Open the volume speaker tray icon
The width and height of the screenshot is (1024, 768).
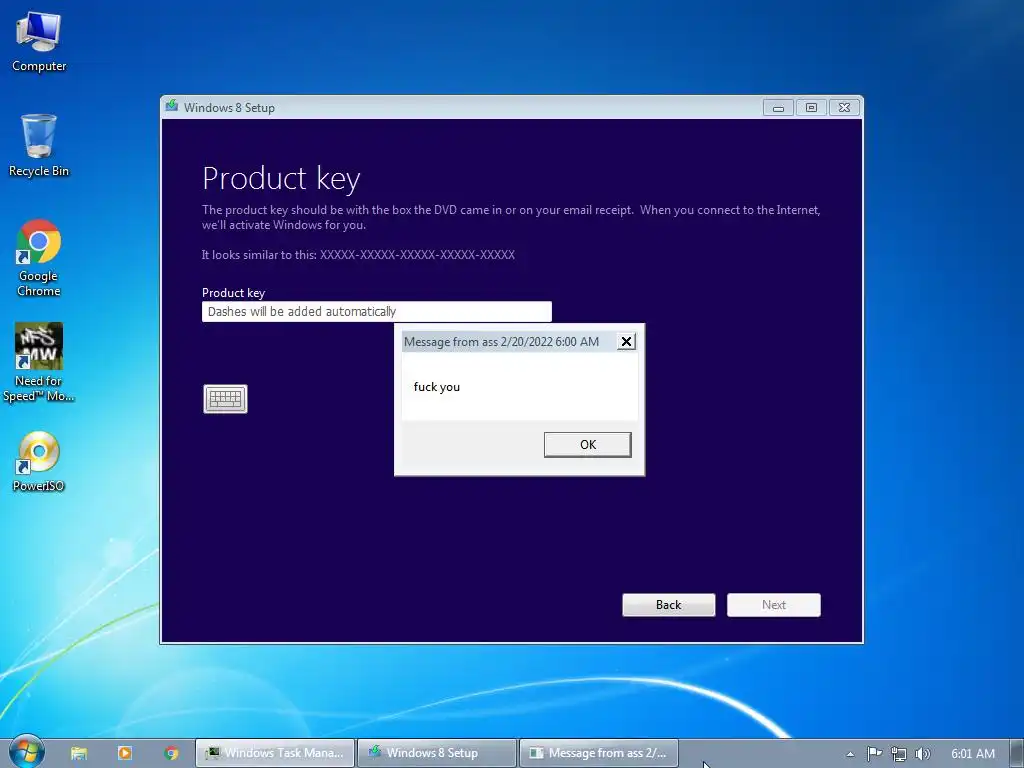[x=922, y=754]
